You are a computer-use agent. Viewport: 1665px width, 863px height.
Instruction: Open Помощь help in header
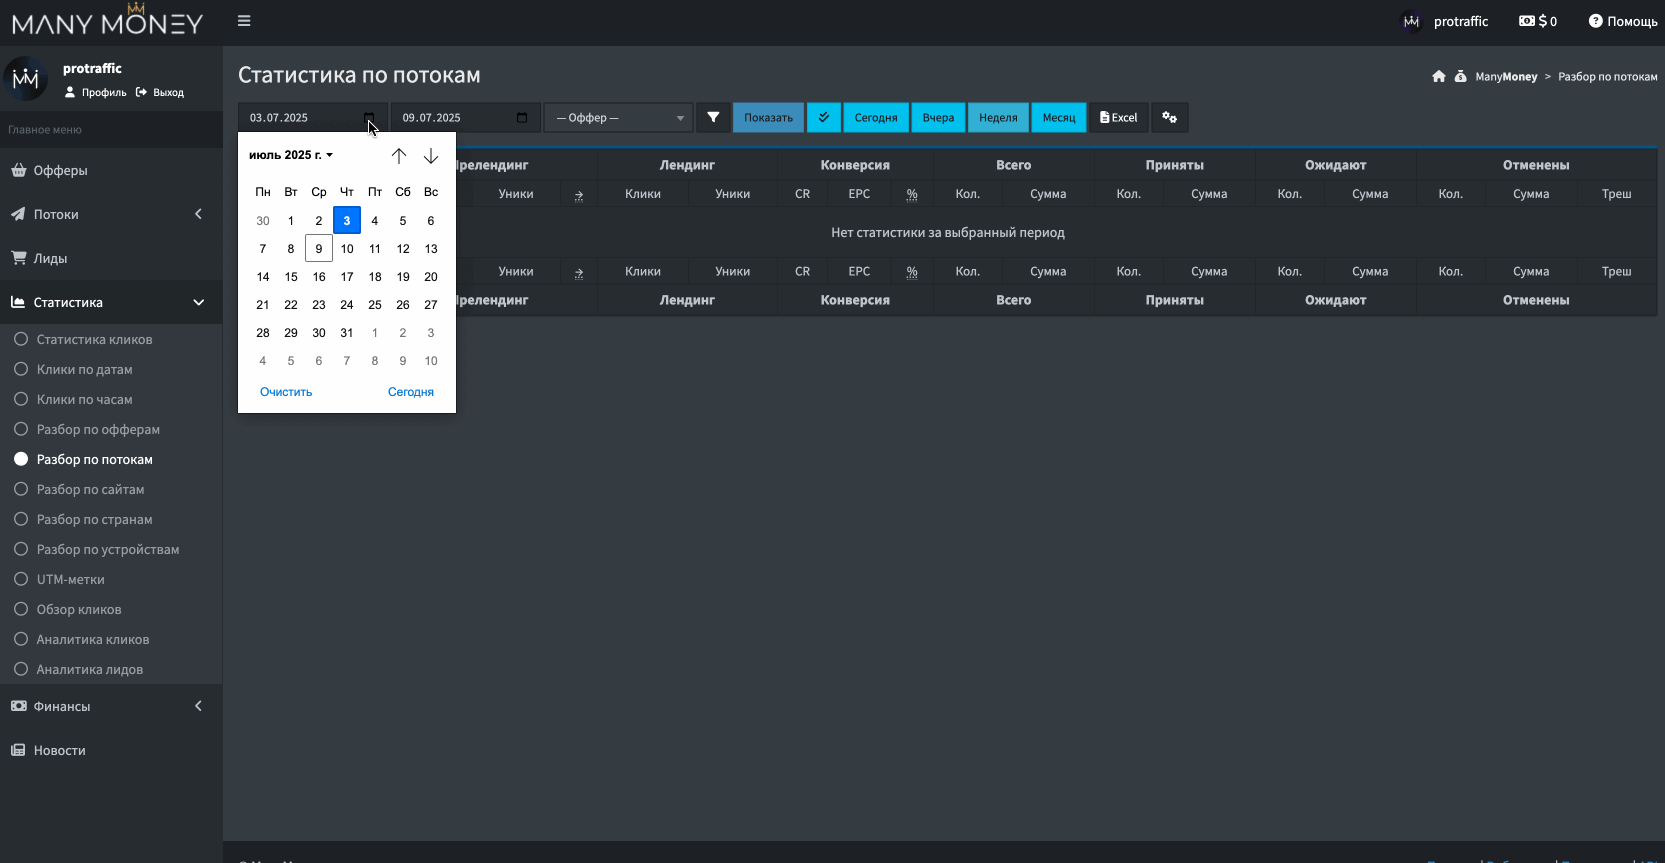point(1623,21)
